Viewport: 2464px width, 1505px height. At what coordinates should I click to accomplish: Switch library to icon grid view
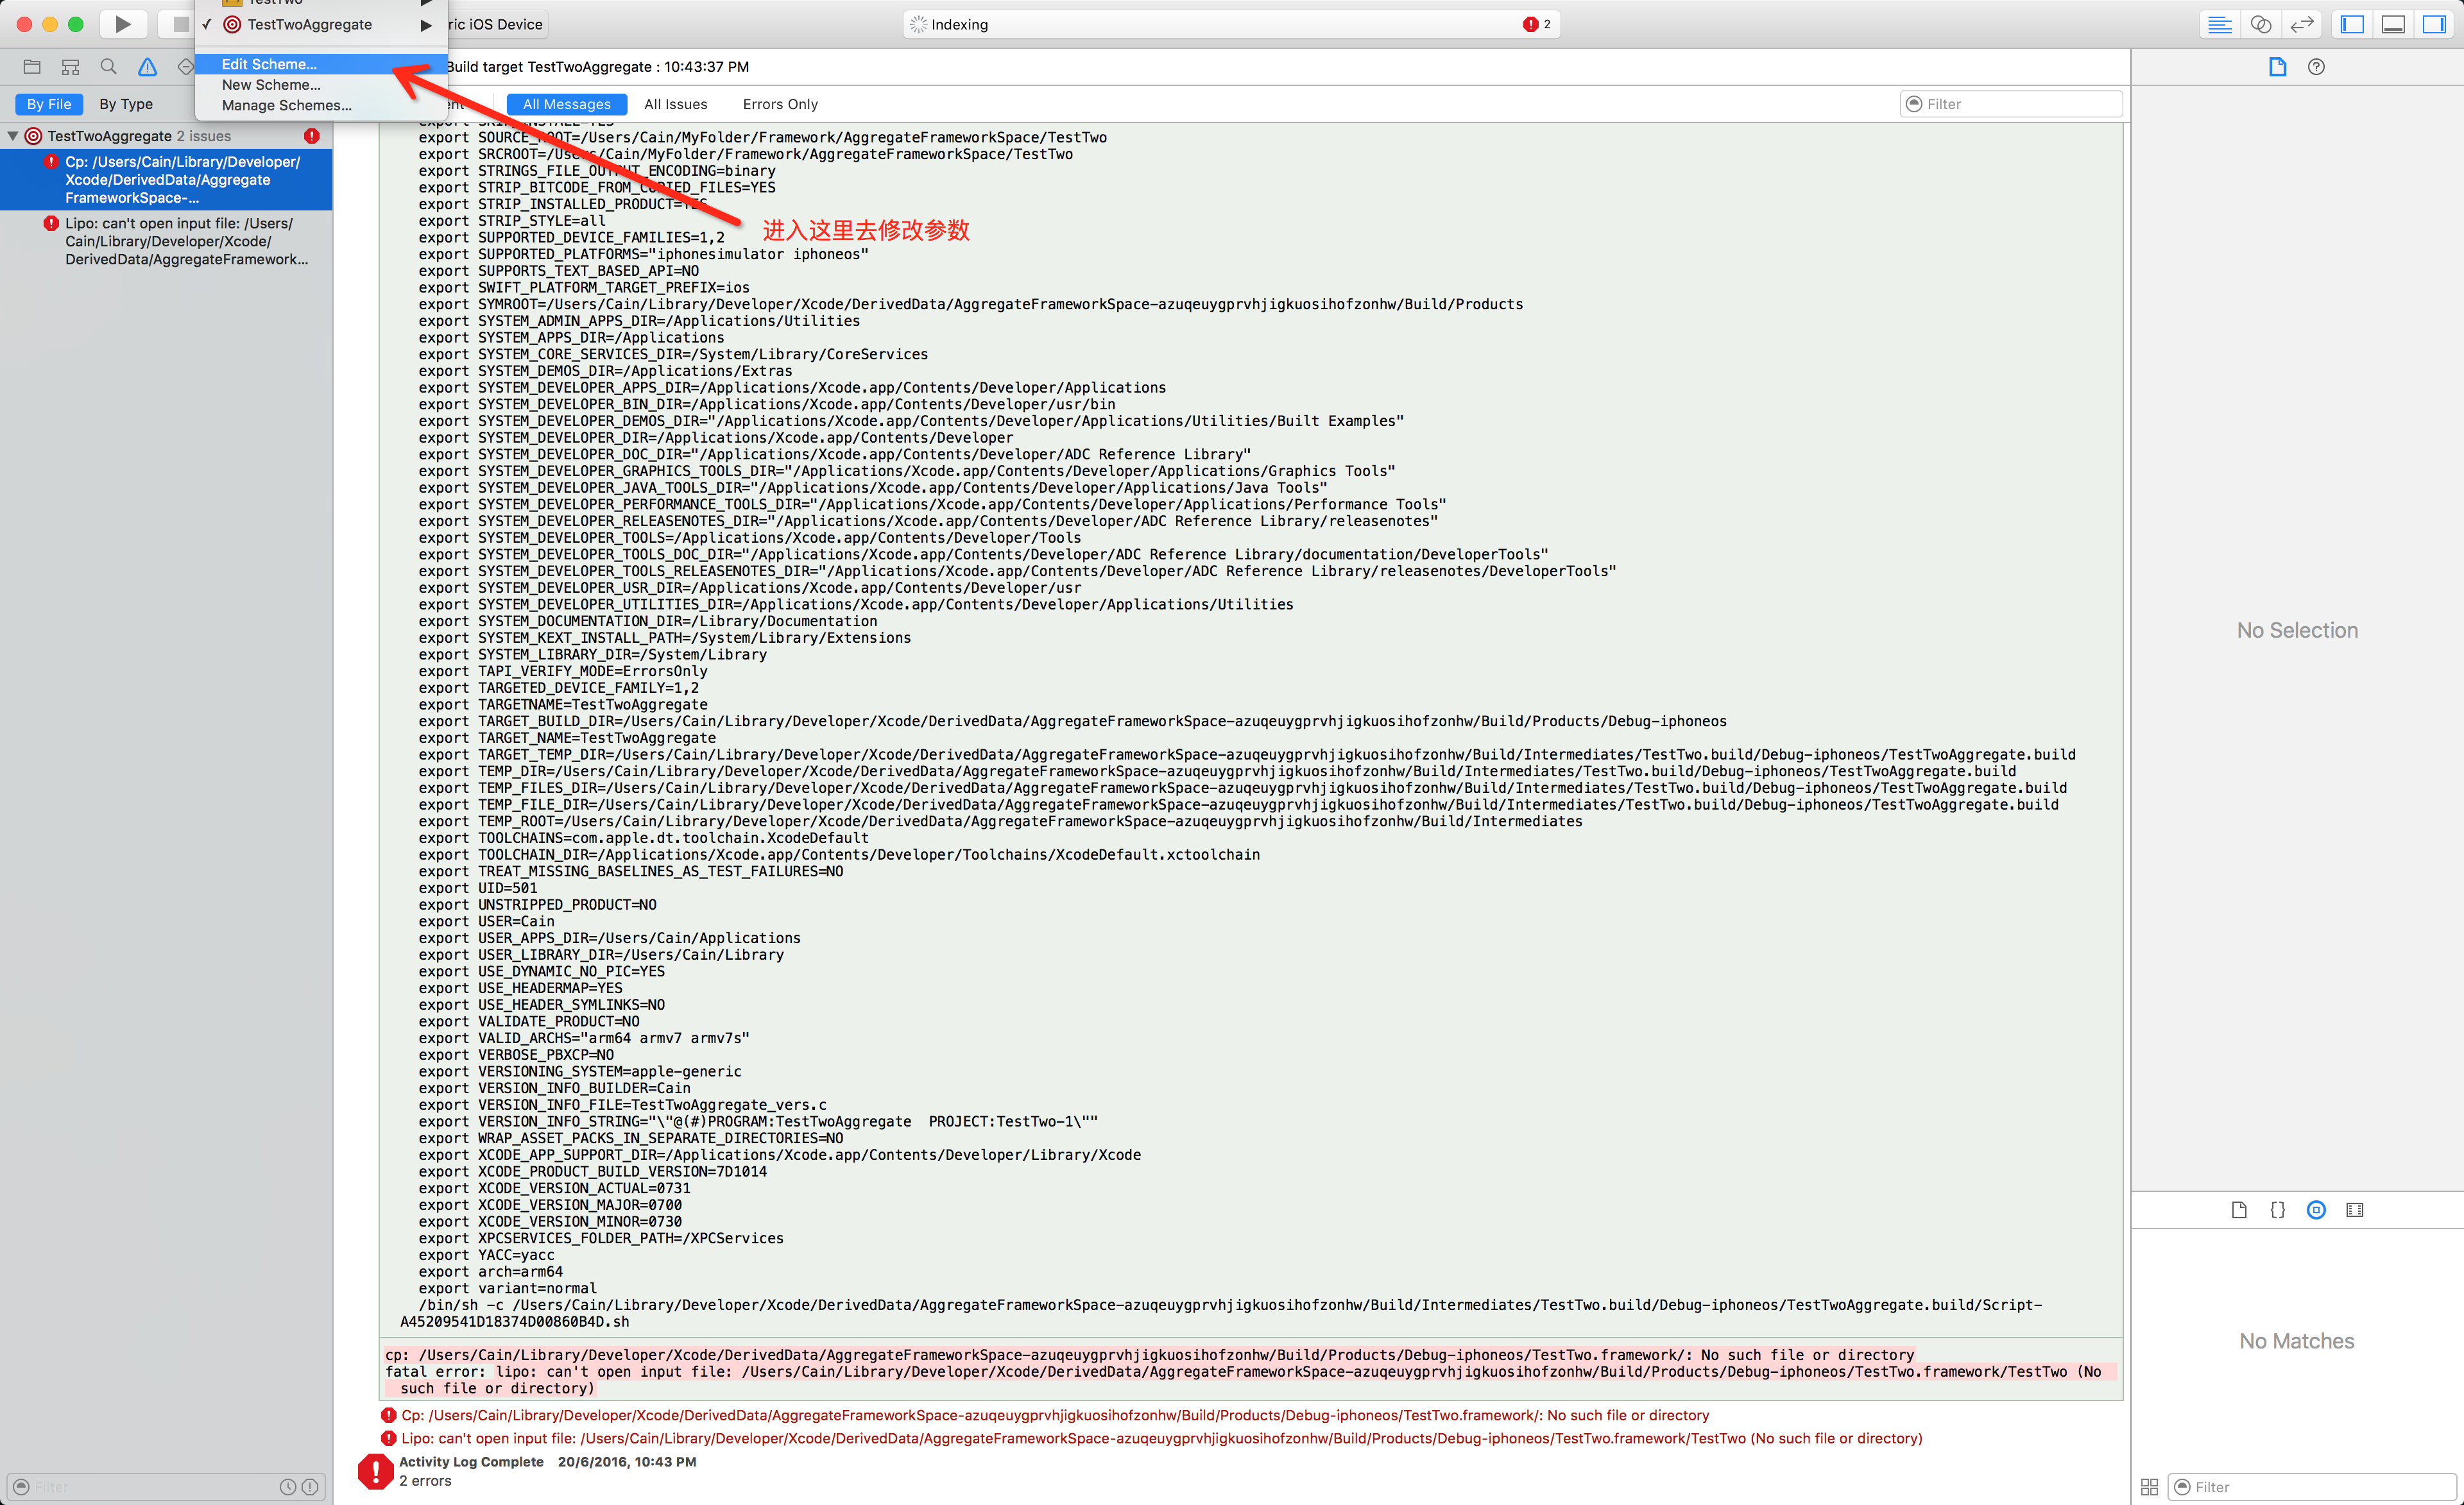2149,1487
